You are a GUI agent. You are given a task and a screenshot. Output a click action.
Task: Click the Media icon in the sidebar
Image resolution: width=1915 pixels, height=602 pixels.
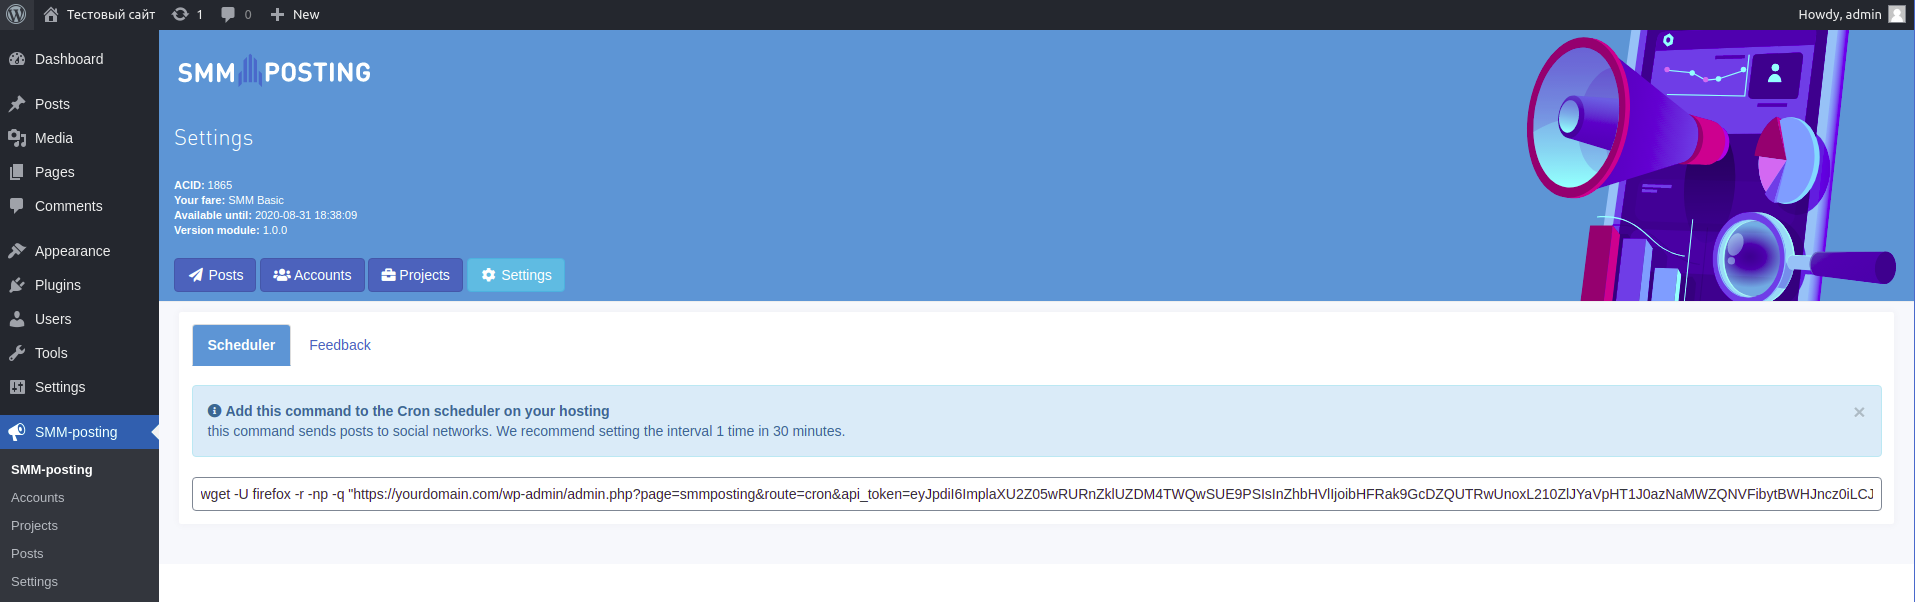tap(17, 138)
